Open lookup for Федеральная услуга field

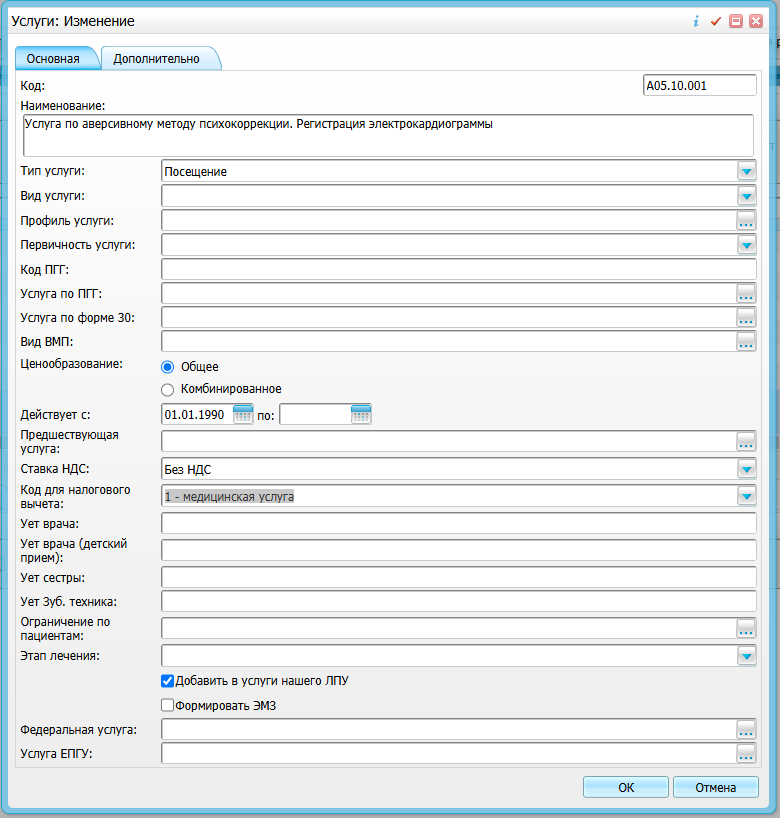coord(746,729)
